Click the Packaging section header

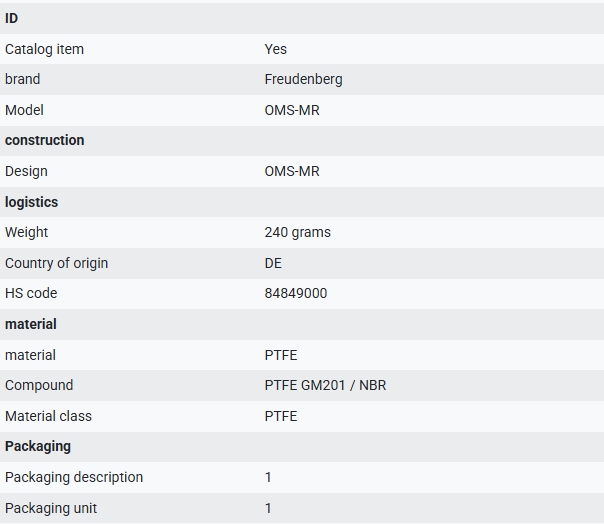pyautogui.click(x=38, y=447)
